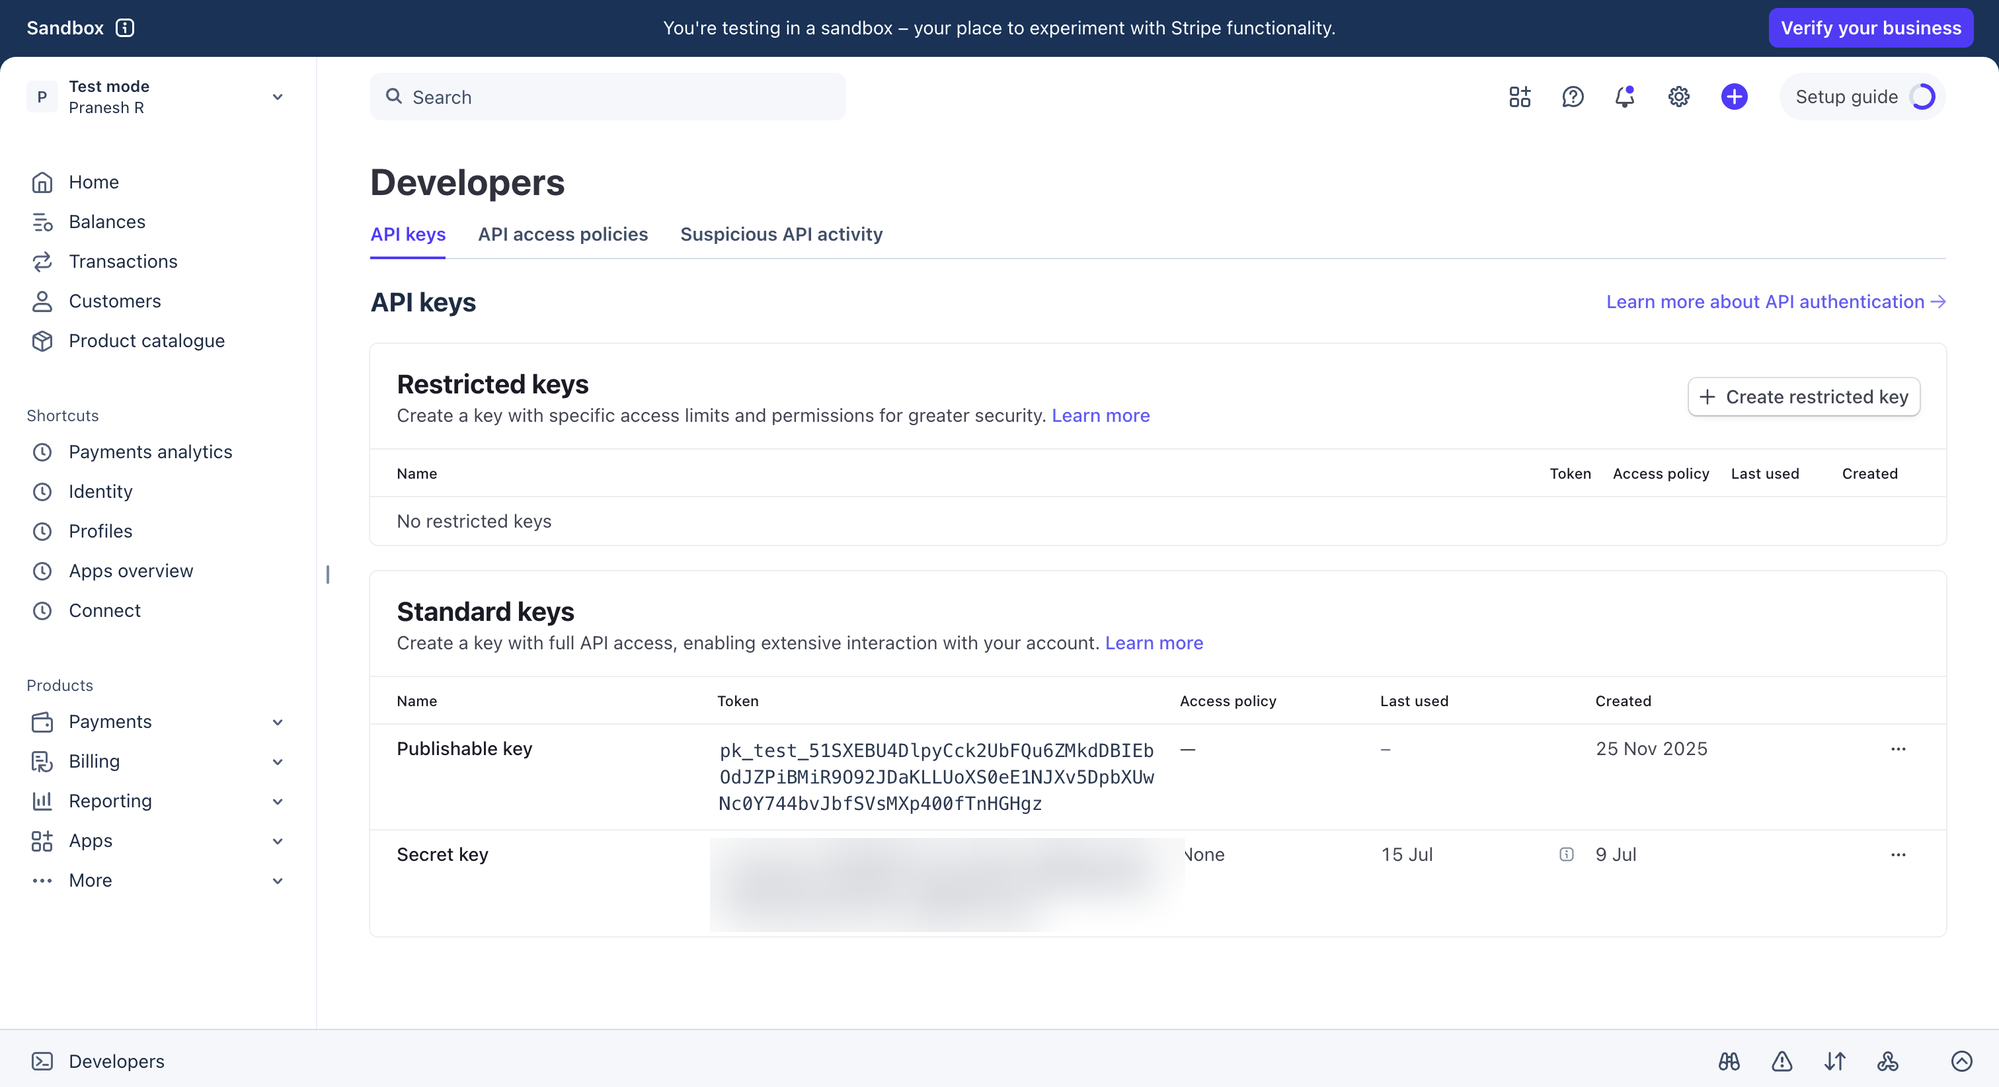This screenshot has width=1999, height=1087.
Task: Open the apps grid icon in header
Action: point(1520,97)
